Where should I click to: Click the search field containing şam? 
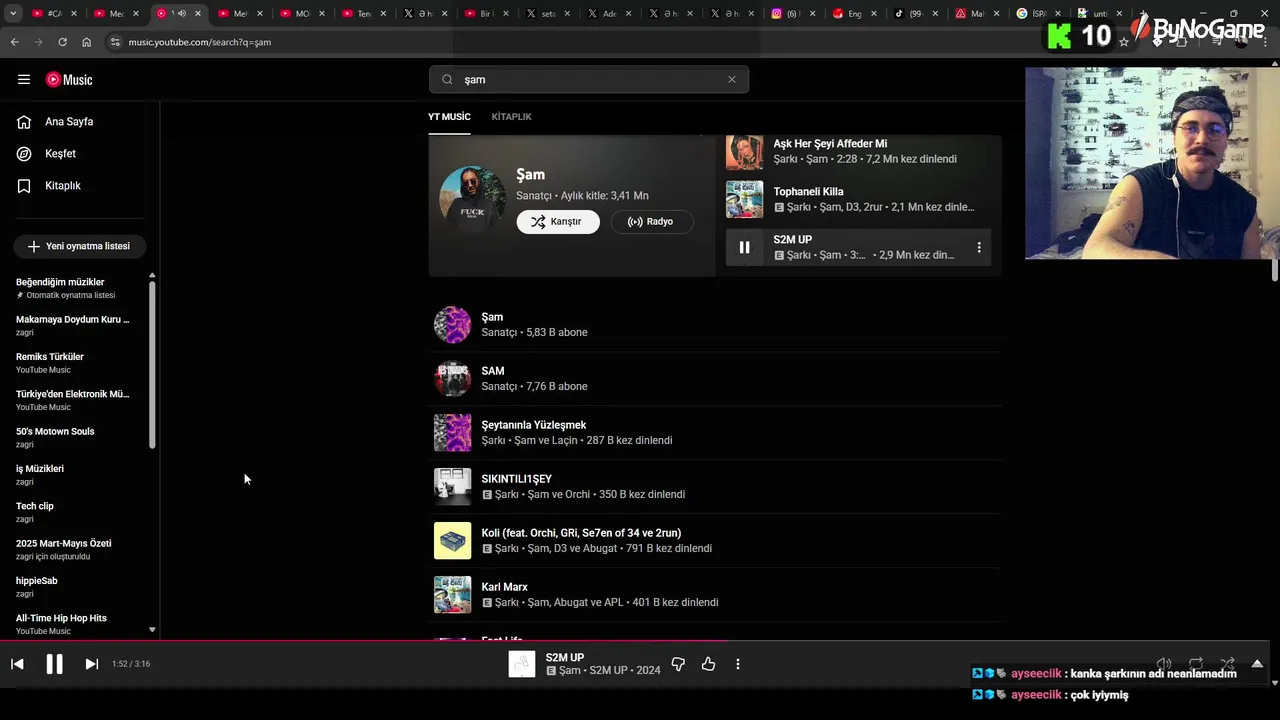click(590, 80)
